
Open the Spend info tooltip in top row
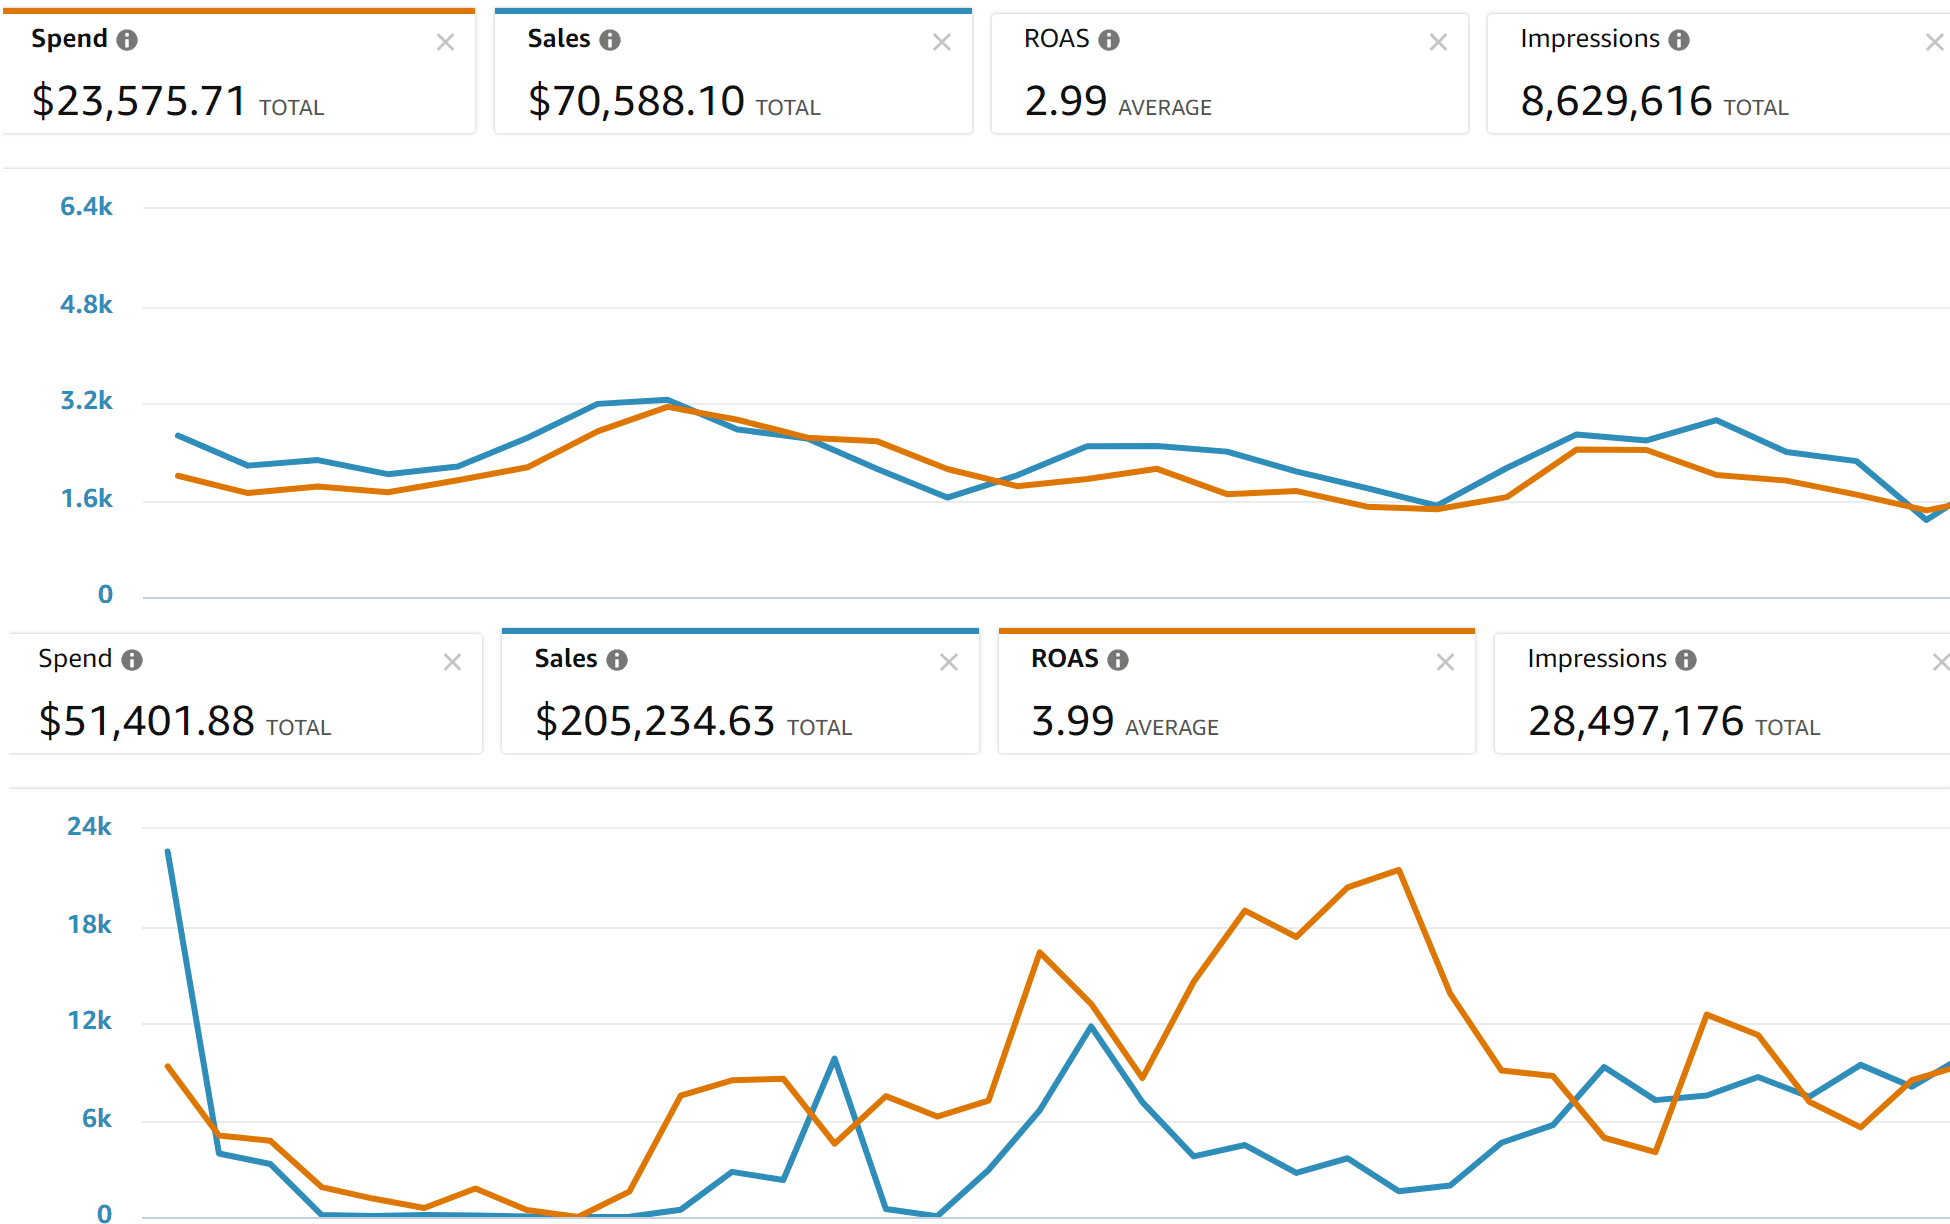[127, 40]
